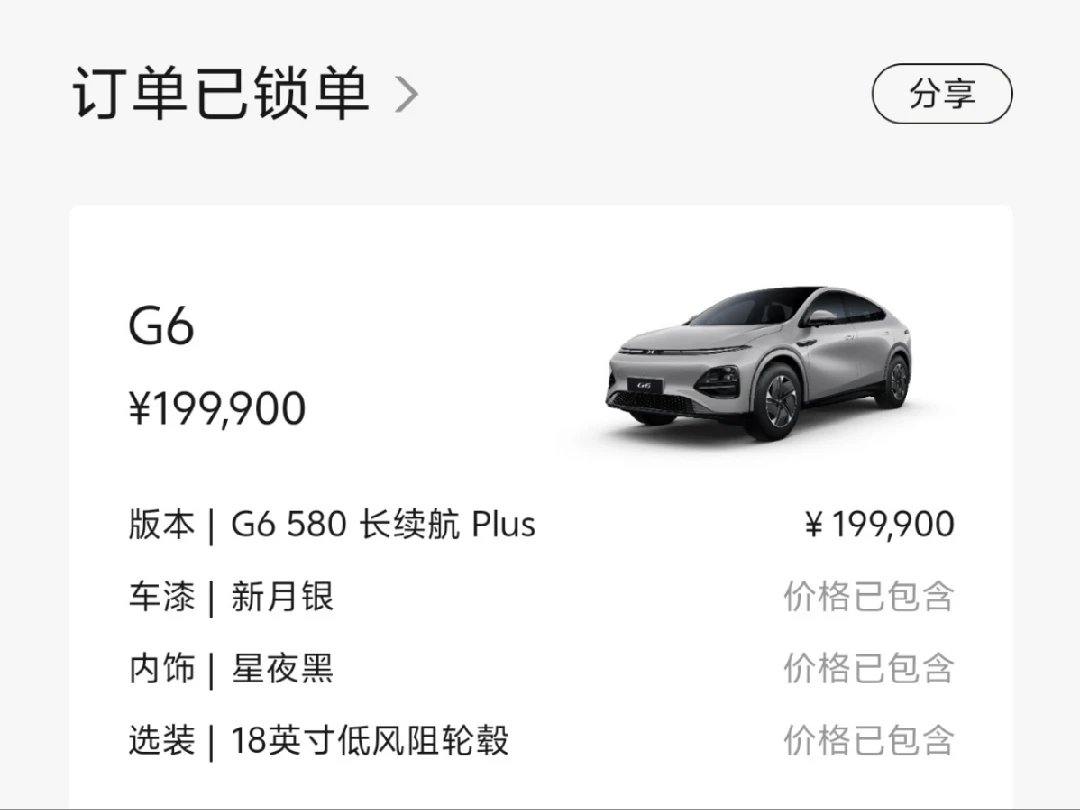Viewport: 1080px width, 810px height.
Task: Tap 价格已包含 beside 新月银
Action: 869,596
